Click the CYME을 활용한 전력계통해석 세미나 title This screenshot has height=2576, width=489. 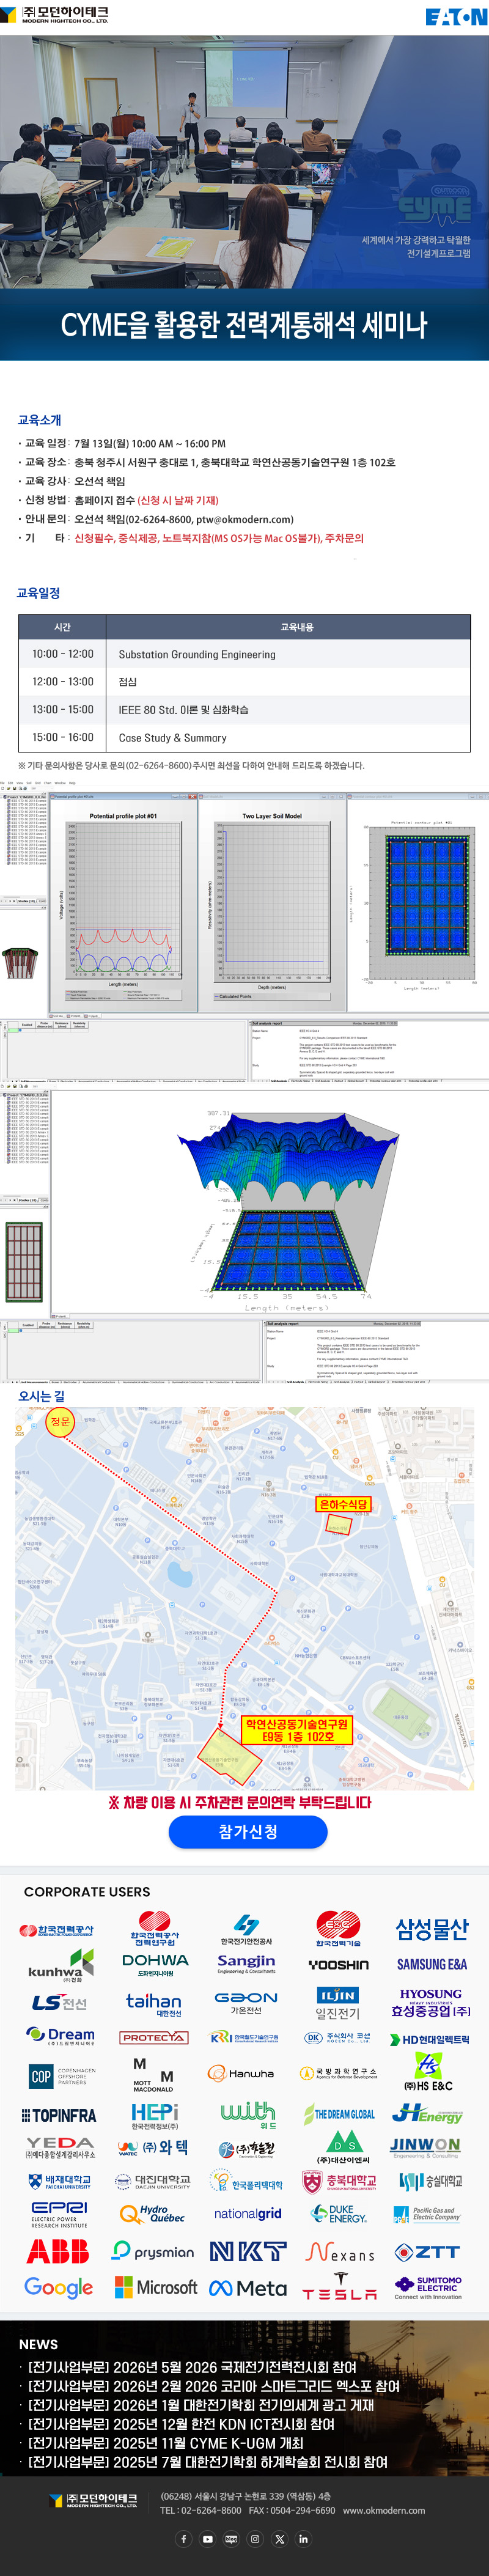(244, 325)
